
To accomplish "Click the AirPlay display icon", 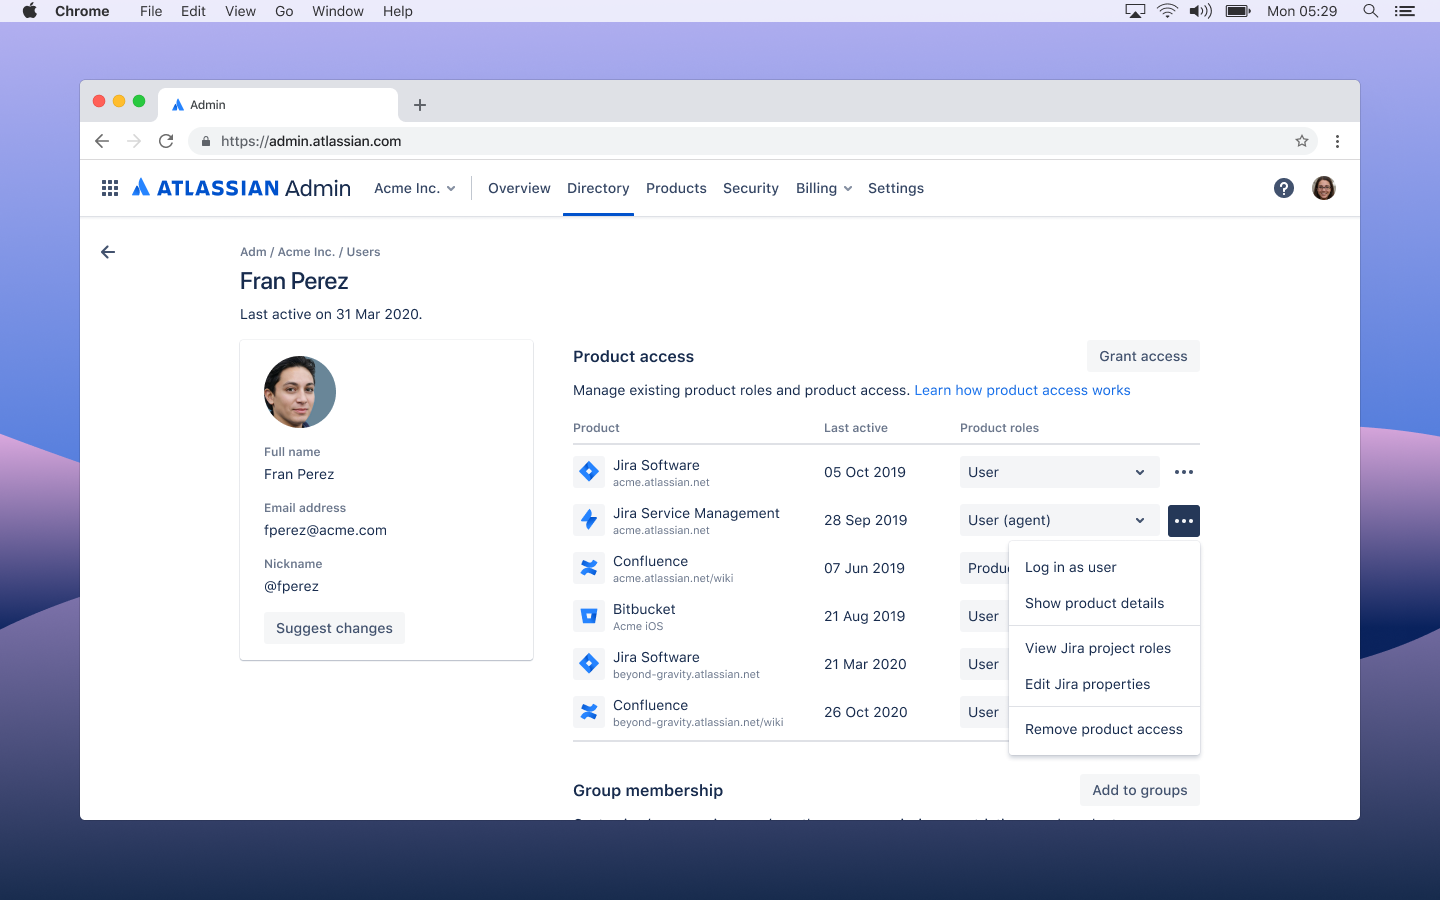I will (x=1135, y=11).
